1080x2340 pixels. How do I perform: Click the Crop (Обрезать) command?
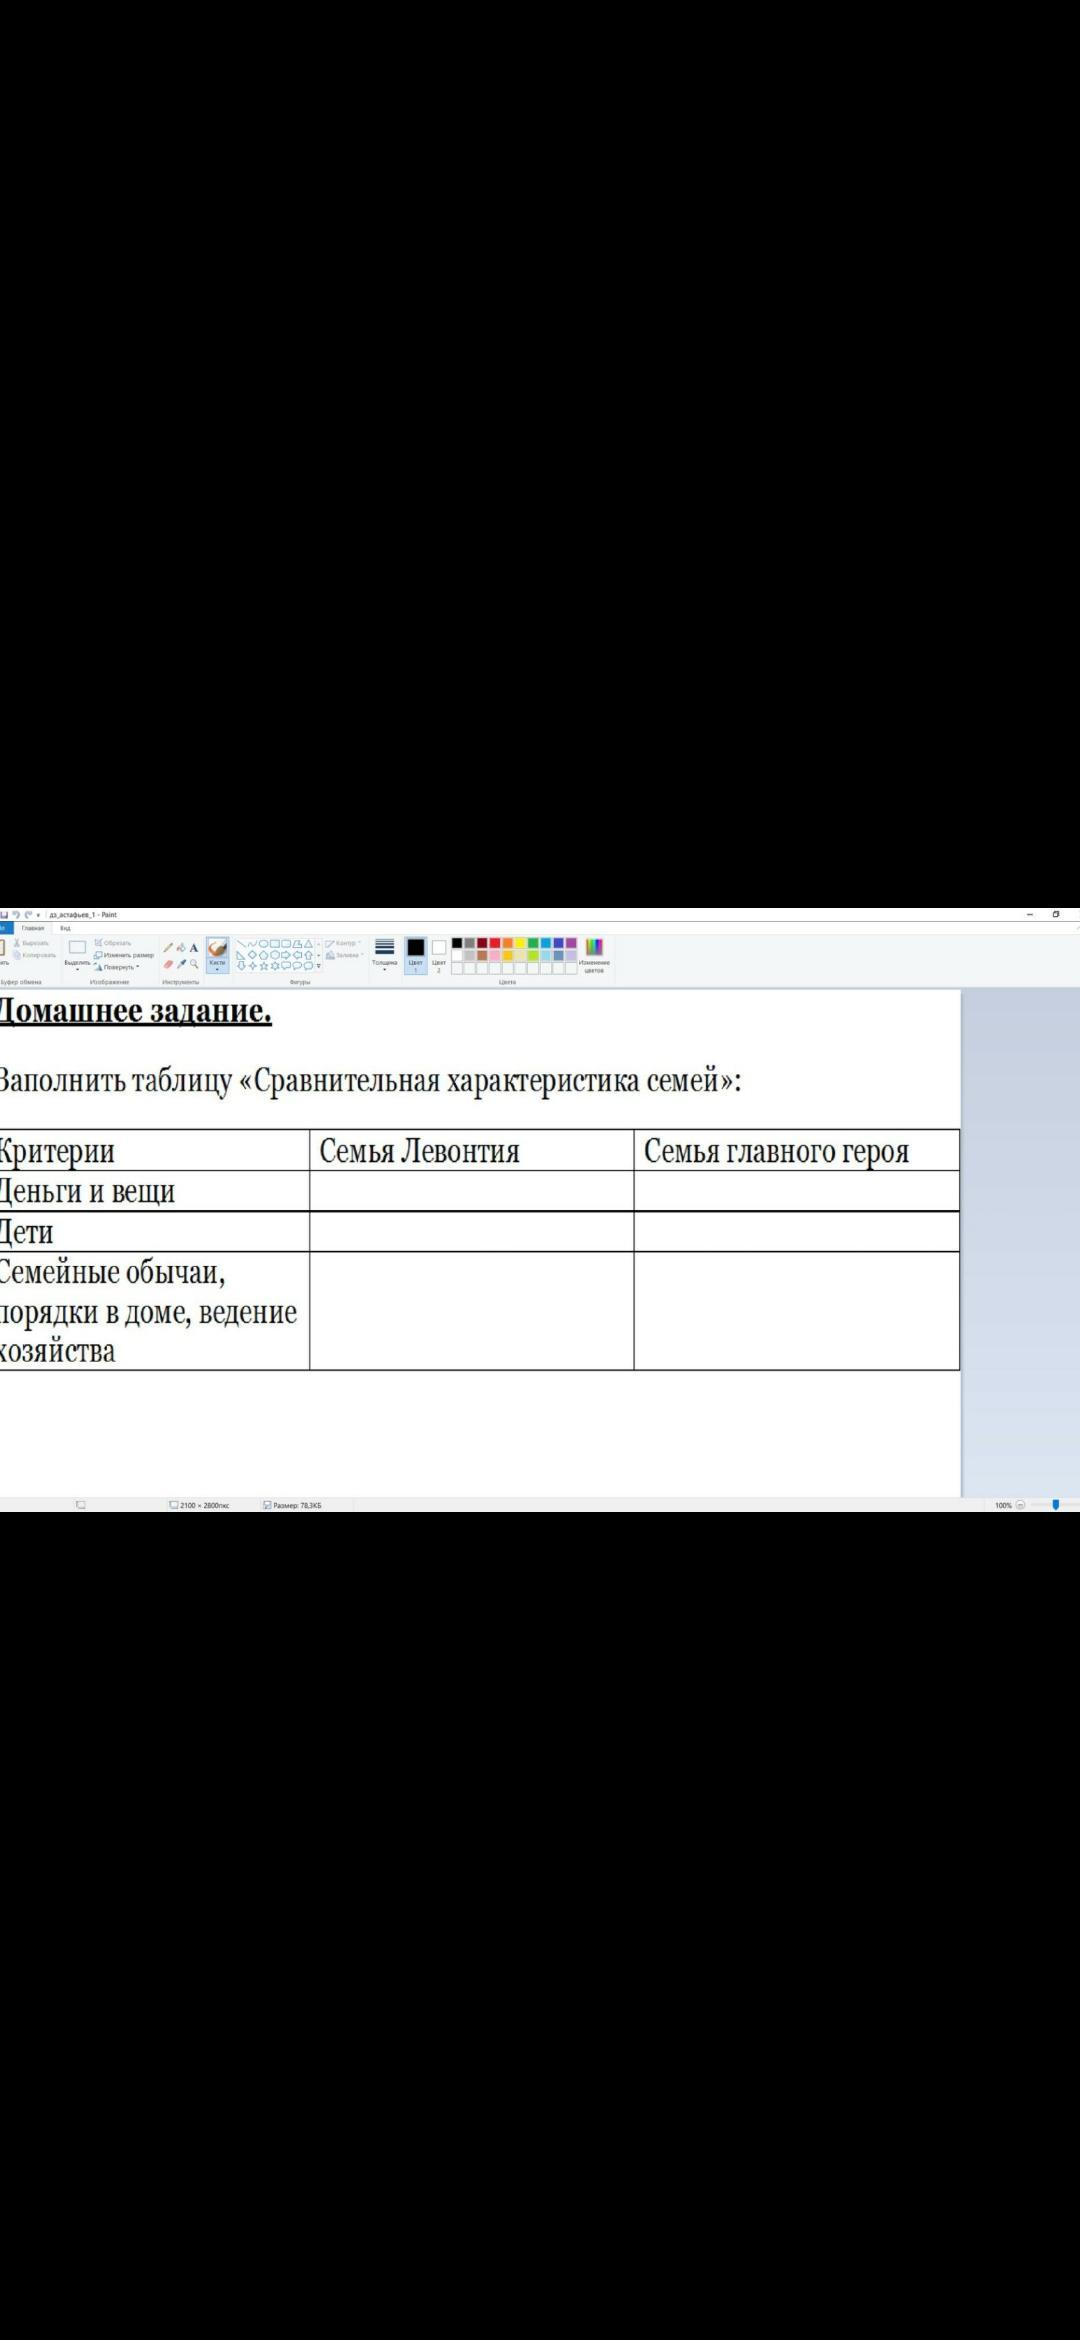(x=113, y=943)
